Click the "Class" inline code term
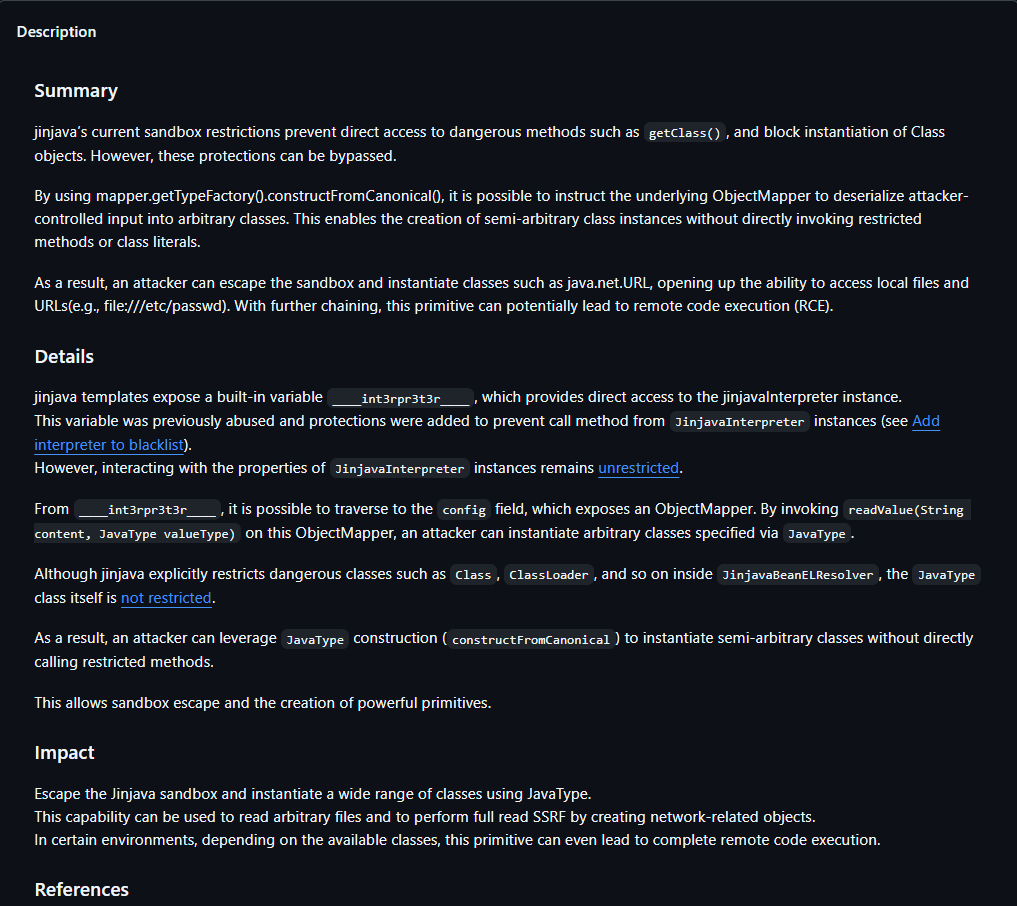The height and width of the screenshot is (906, 1017). click(473, 575)
